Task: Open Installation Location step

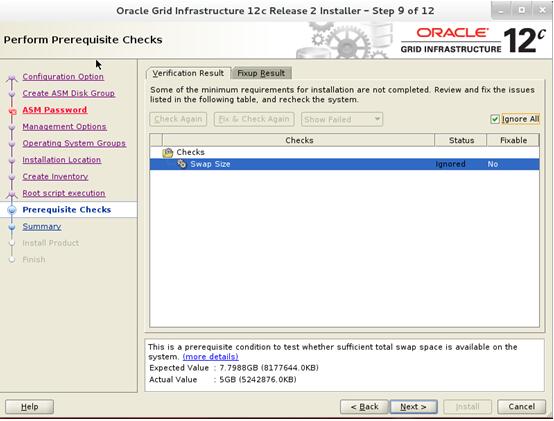Action: tap(62, 160)
